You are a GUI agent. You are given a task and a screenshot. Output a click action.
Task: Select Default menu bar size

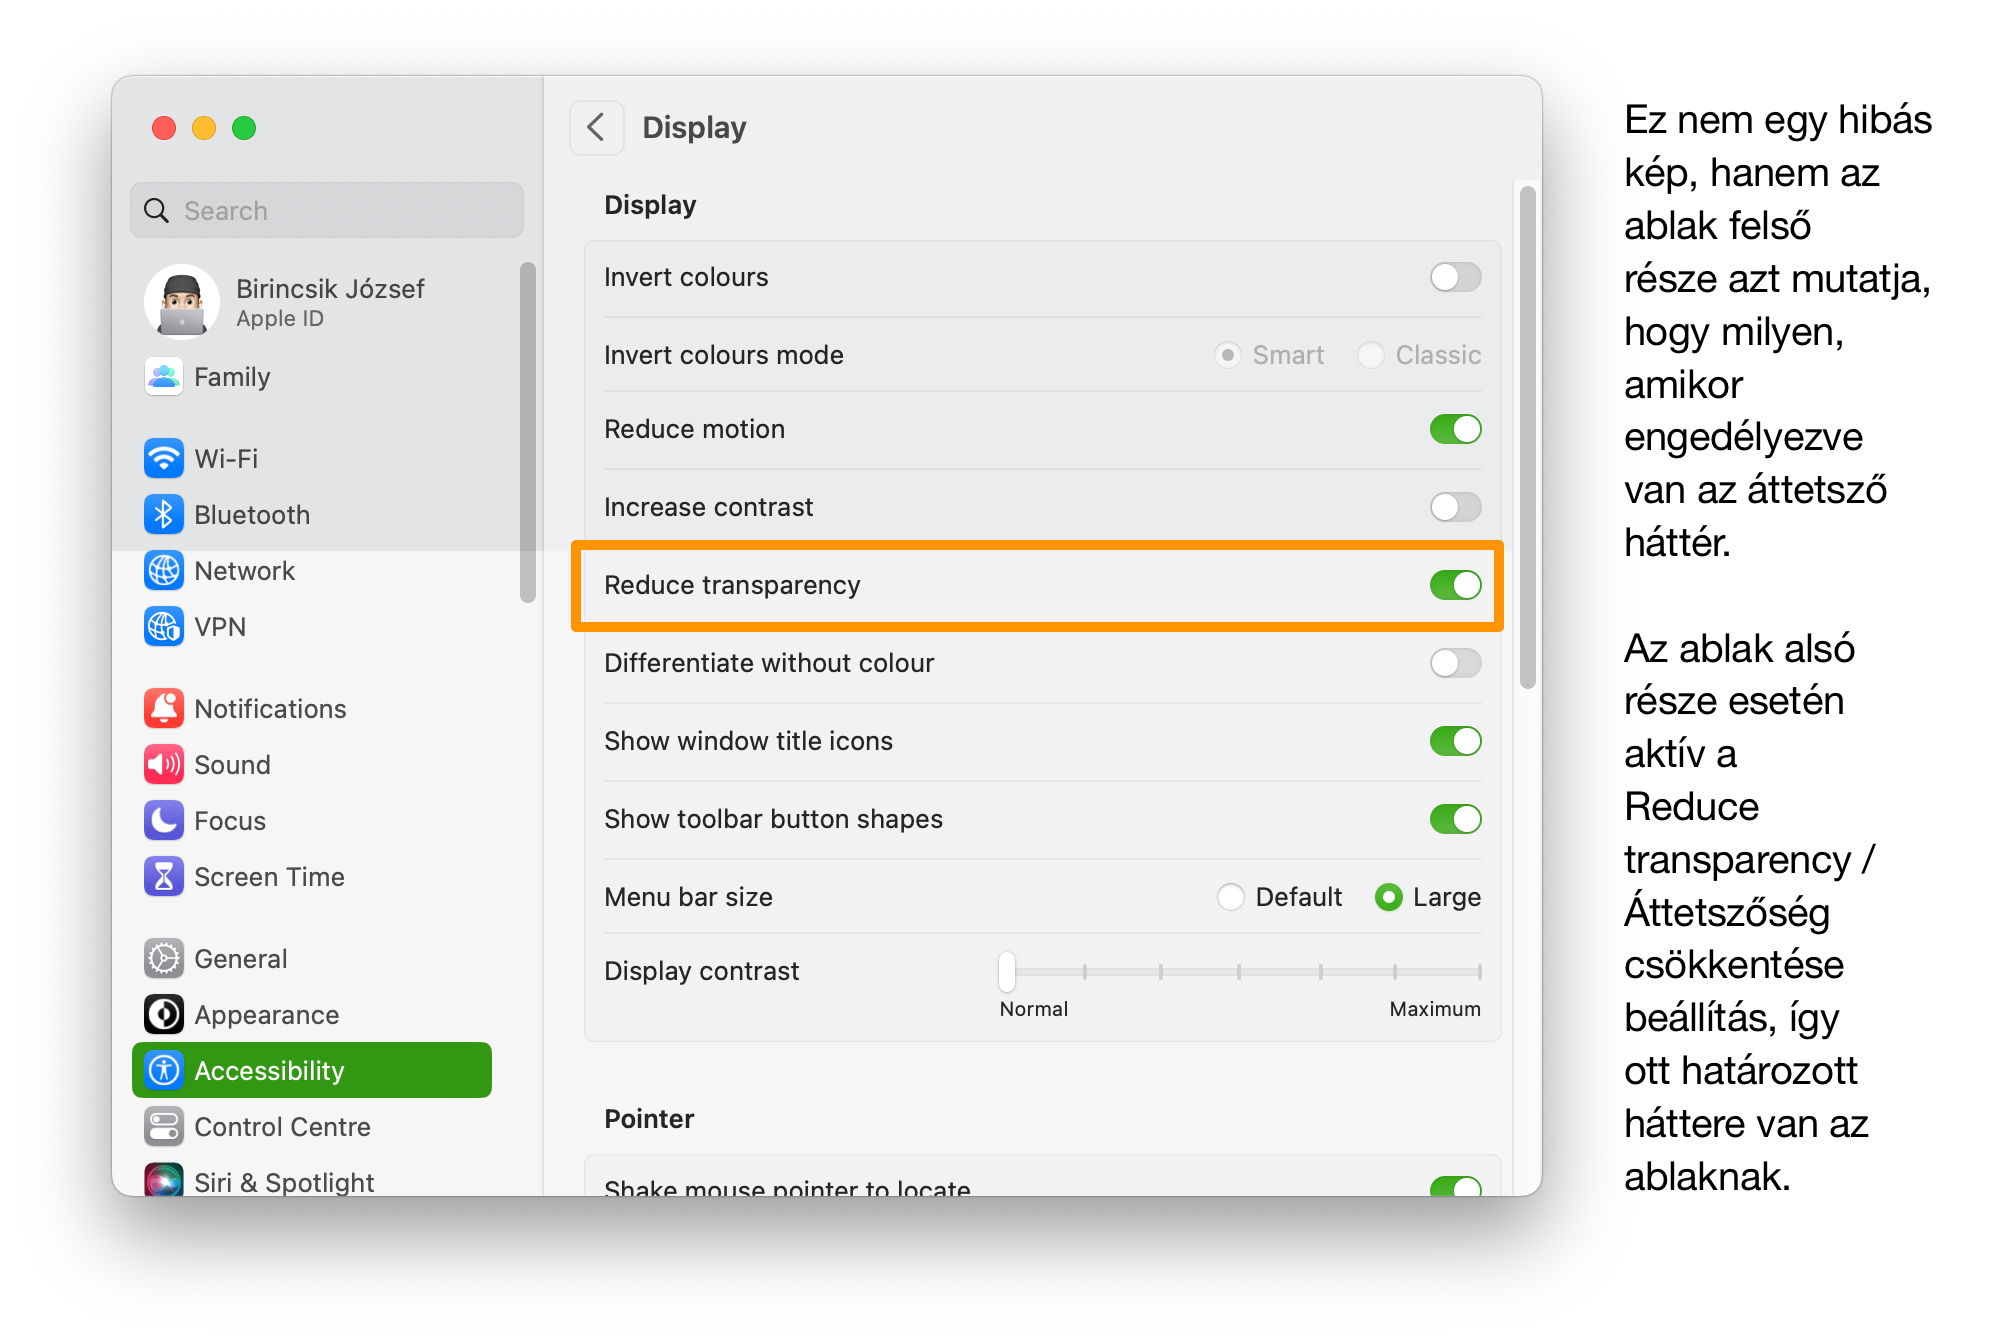pos(1231,897)
